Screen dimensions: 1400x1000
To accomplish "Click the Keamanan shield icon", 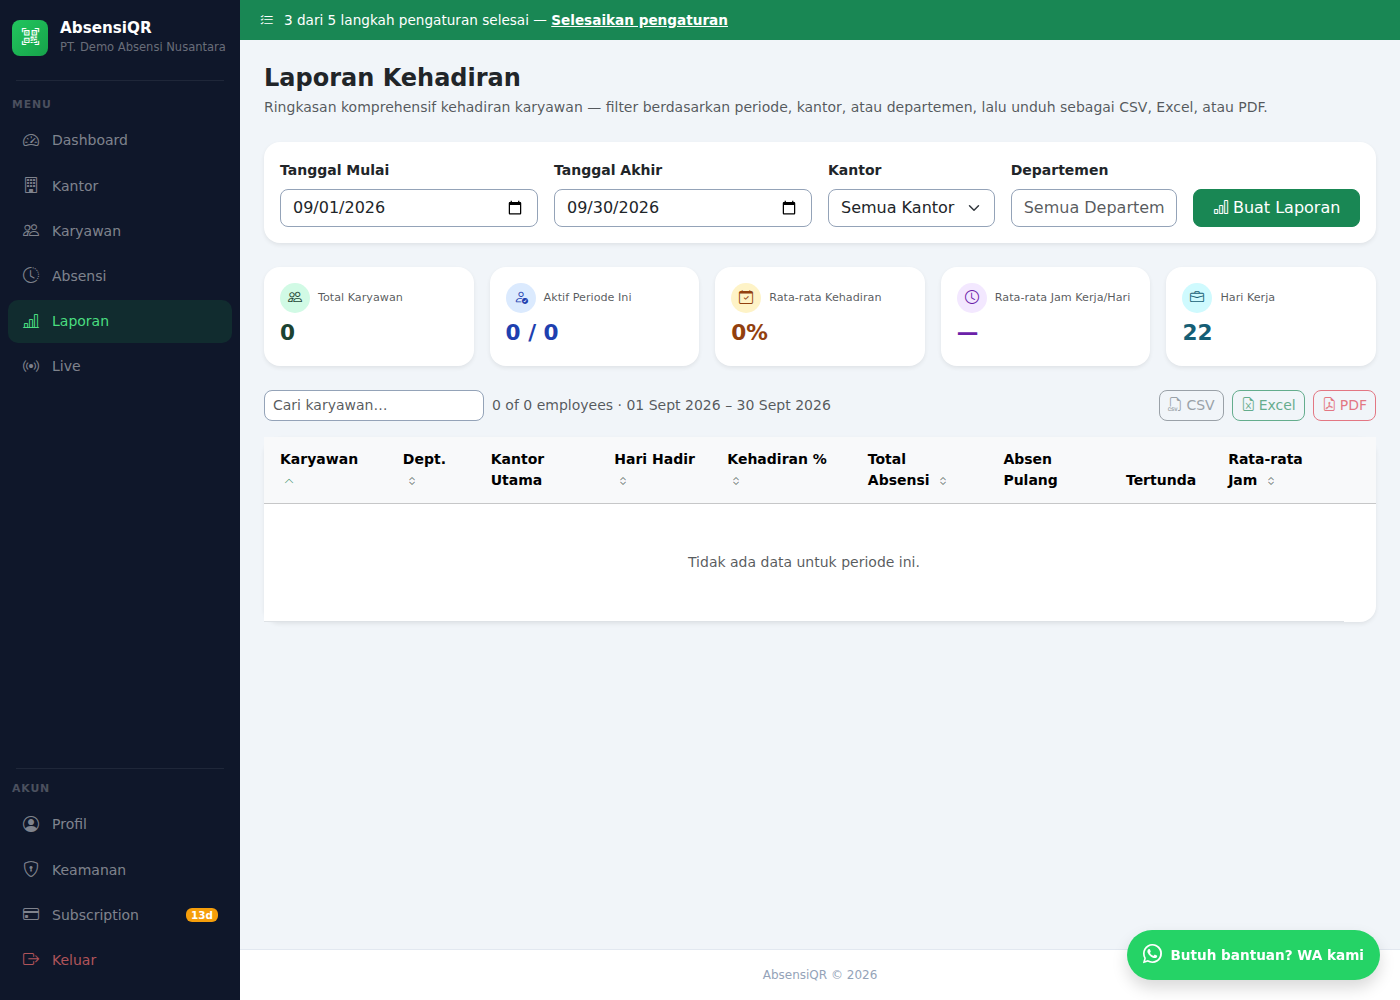I will pyautogui.click(x=31, y=870).
